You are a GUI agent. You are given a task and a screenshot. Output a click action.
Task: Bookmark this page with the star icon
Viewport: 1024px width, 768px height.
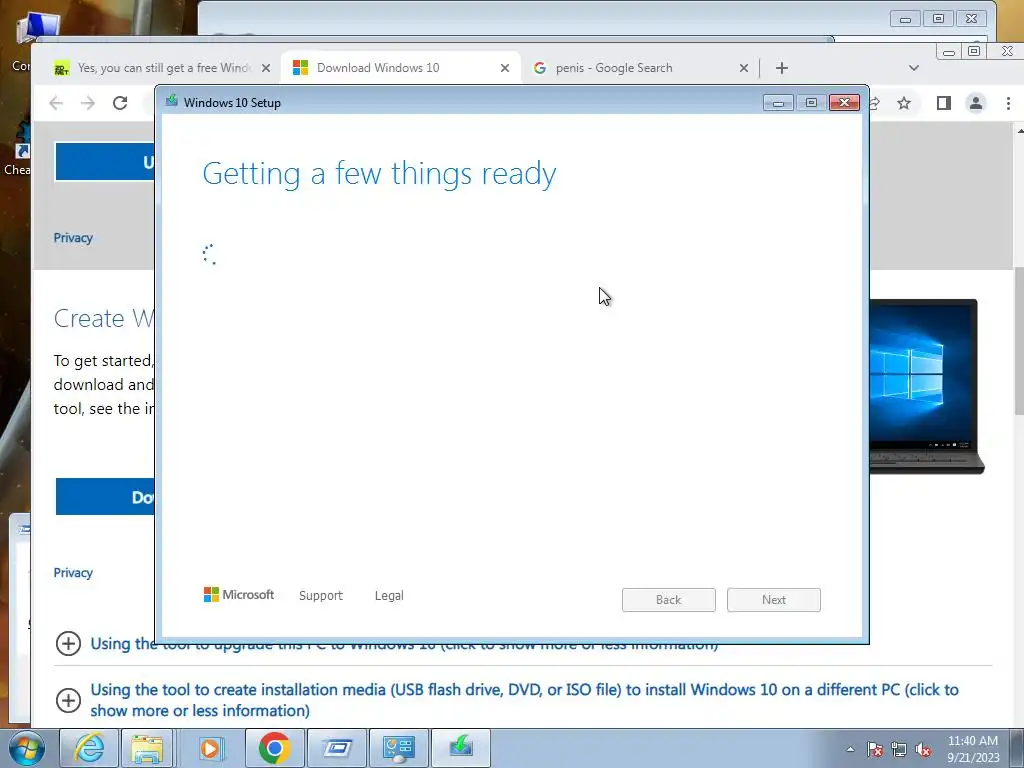tap(904, 103)
